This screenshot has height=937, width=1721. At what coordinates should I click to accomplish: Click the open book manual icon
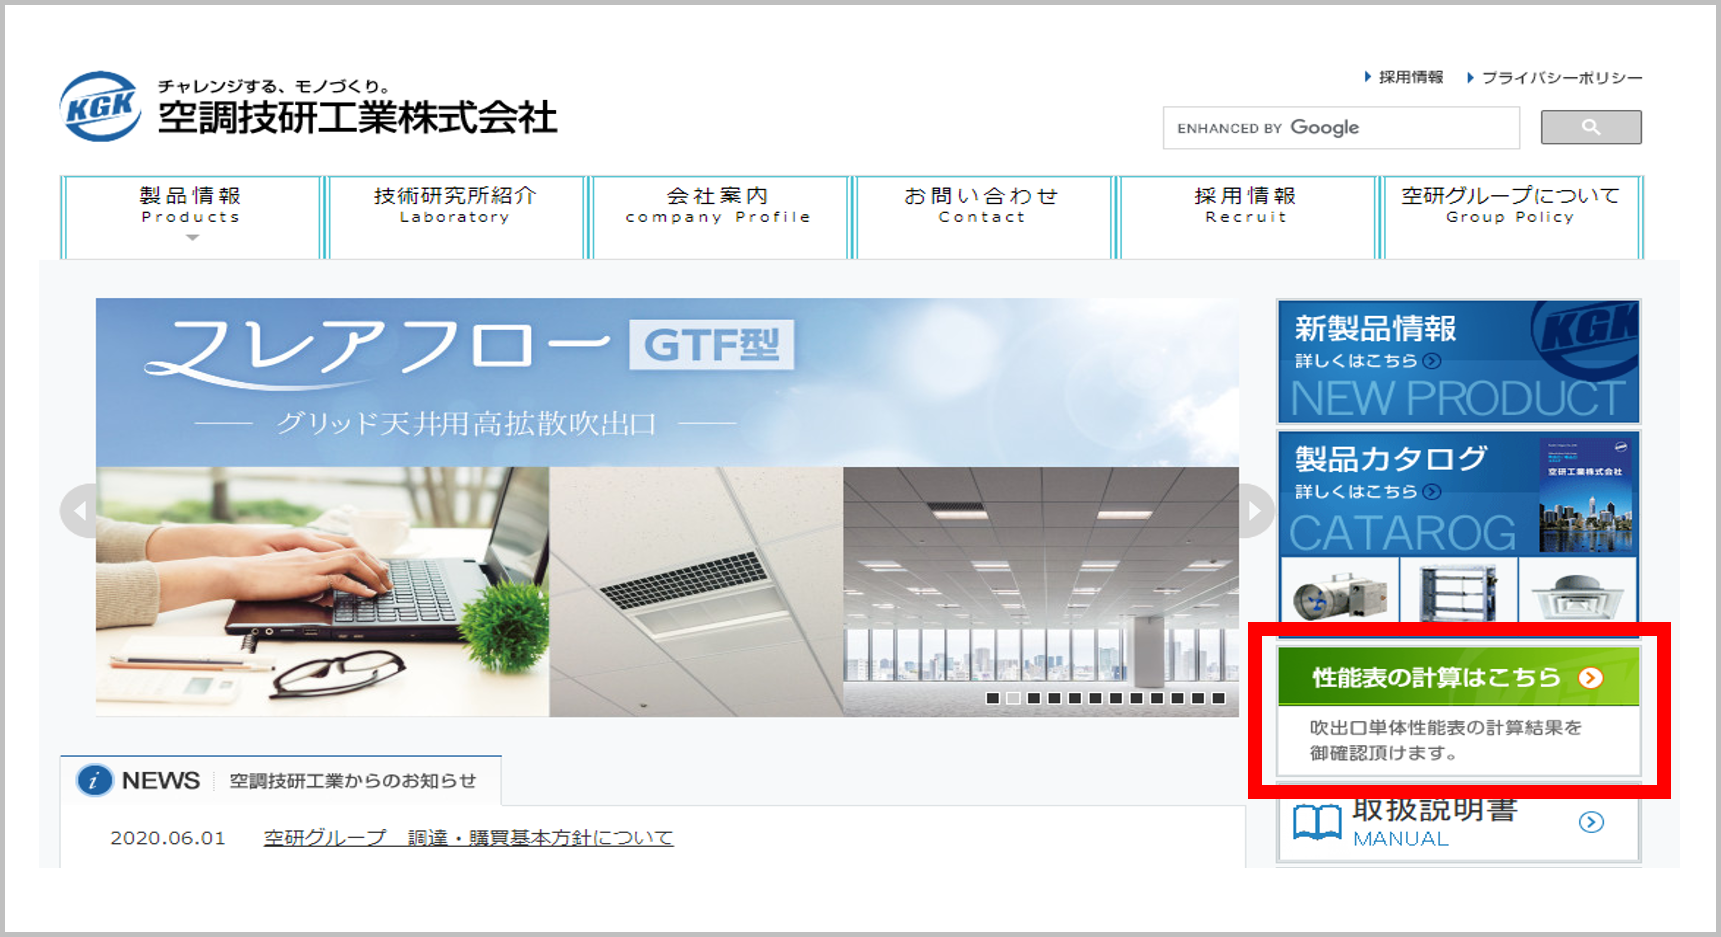(x=1316, y=822)
